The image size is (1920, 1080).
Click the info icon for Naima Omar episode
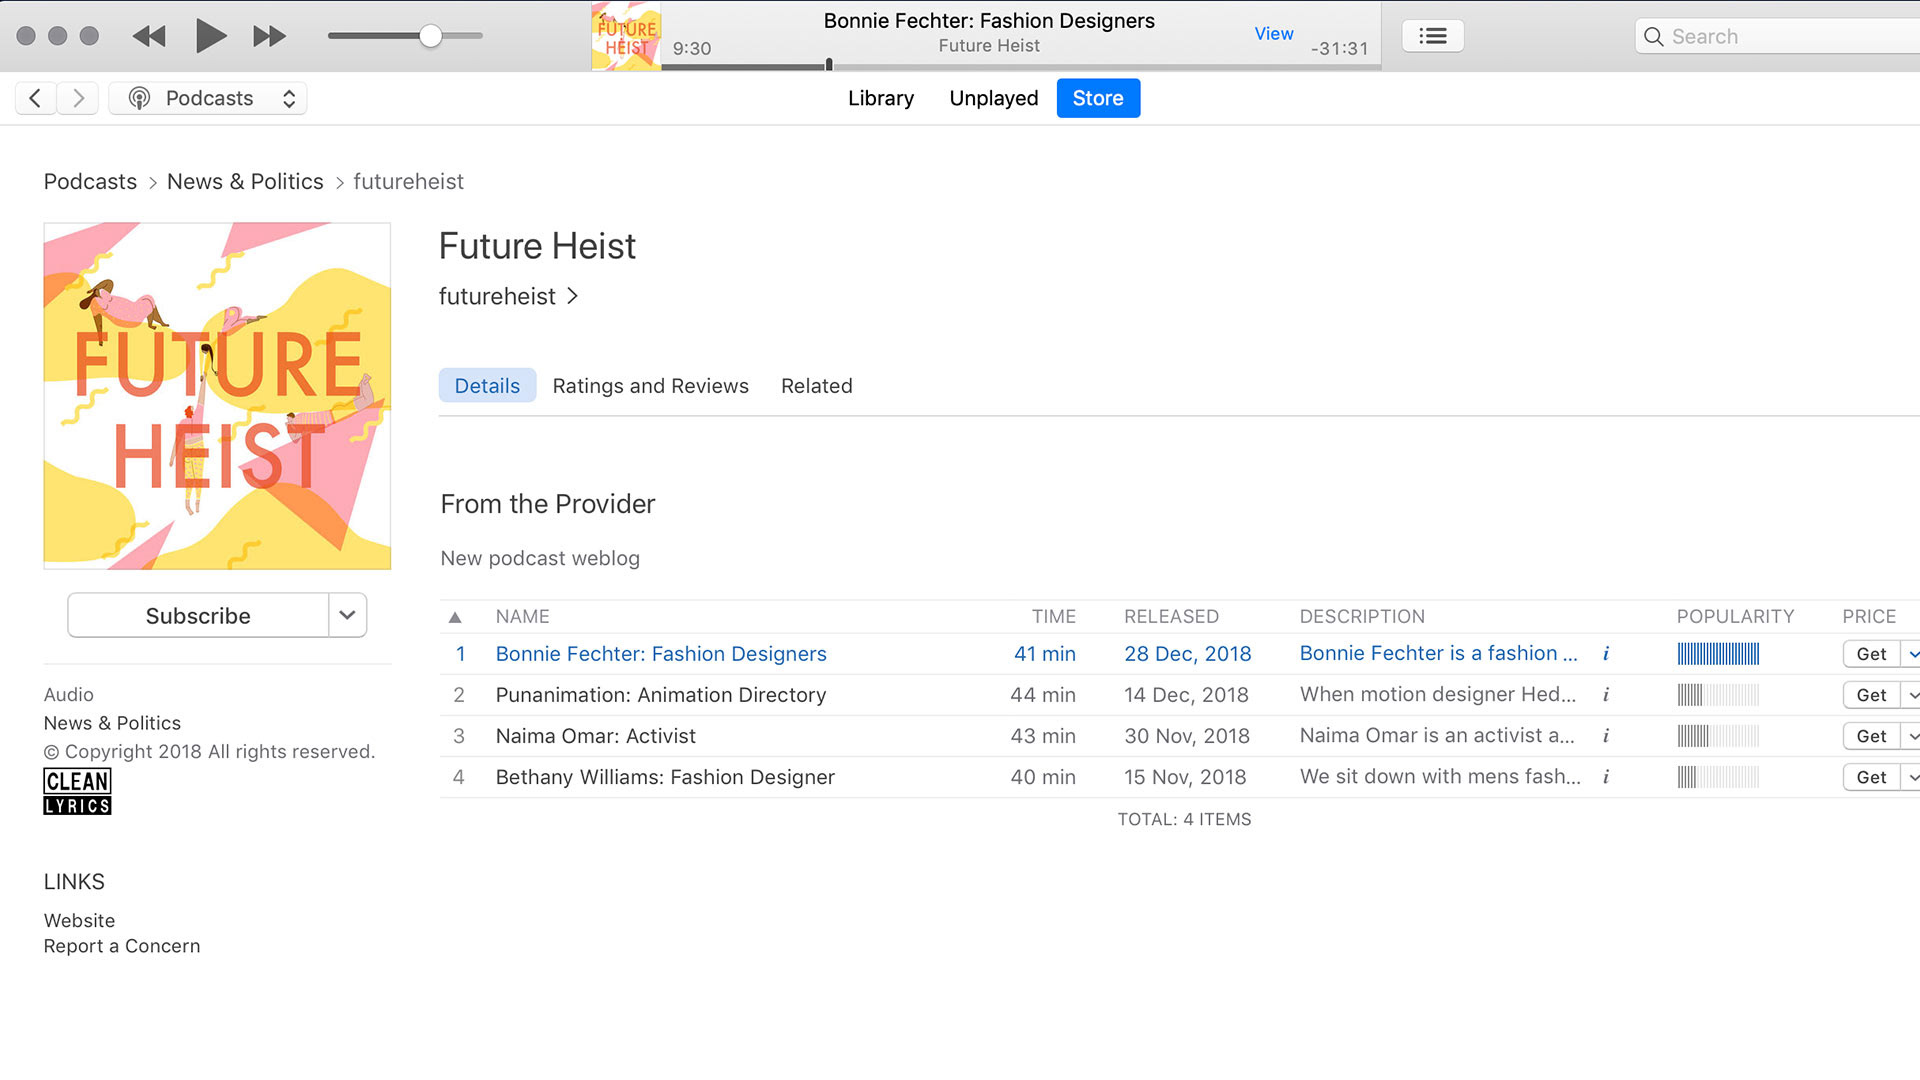pos(1606,736)
